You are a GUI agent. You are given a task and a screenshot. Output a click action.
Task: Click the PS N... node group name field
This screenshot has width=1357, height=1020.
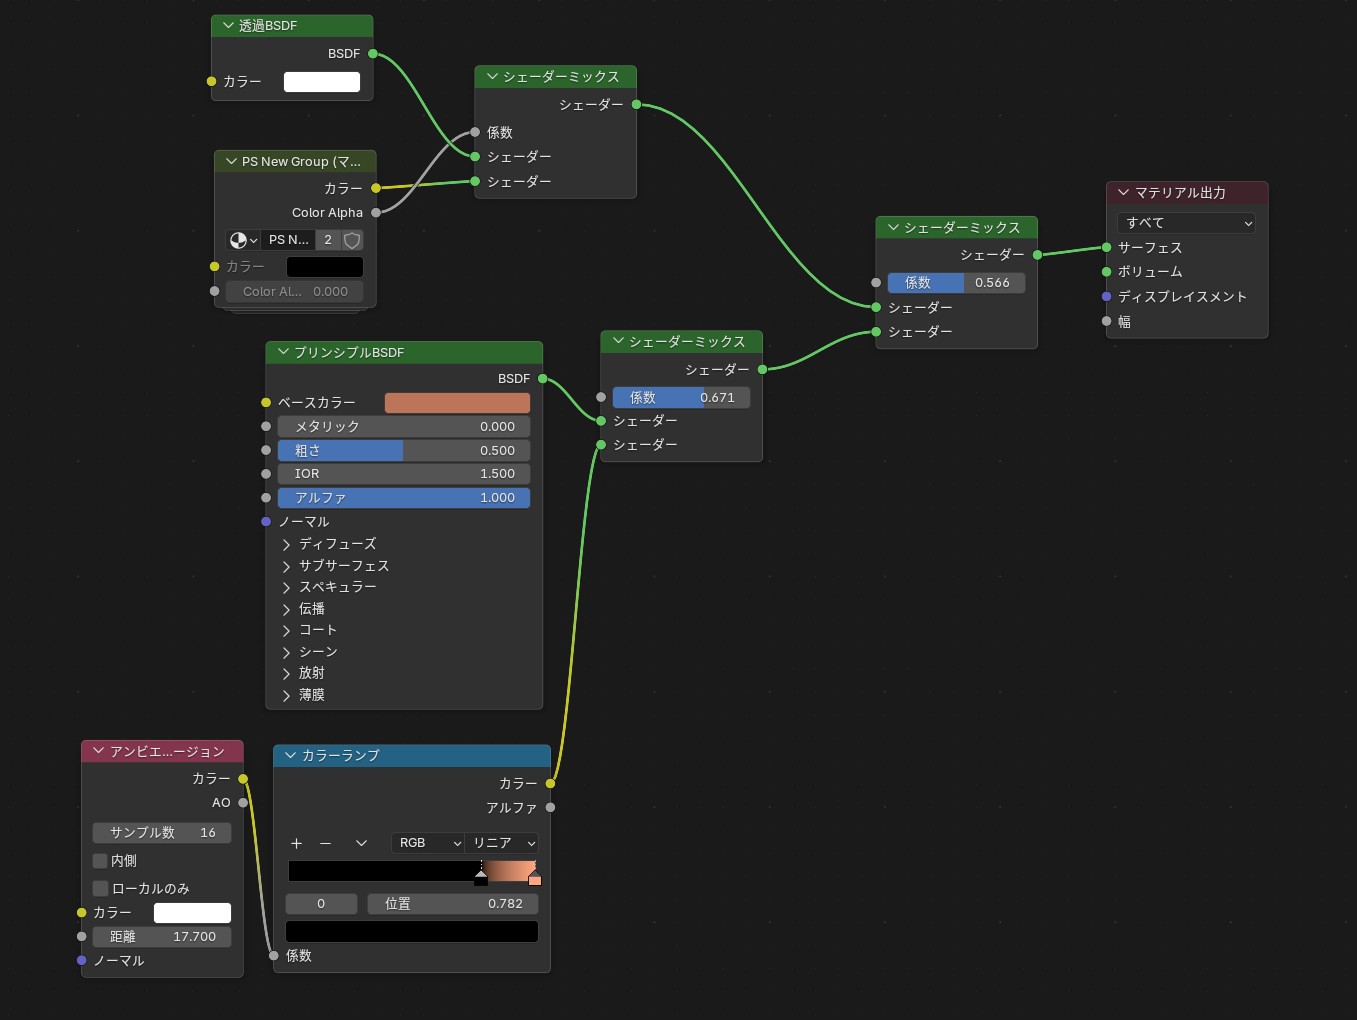click(288, 240)
